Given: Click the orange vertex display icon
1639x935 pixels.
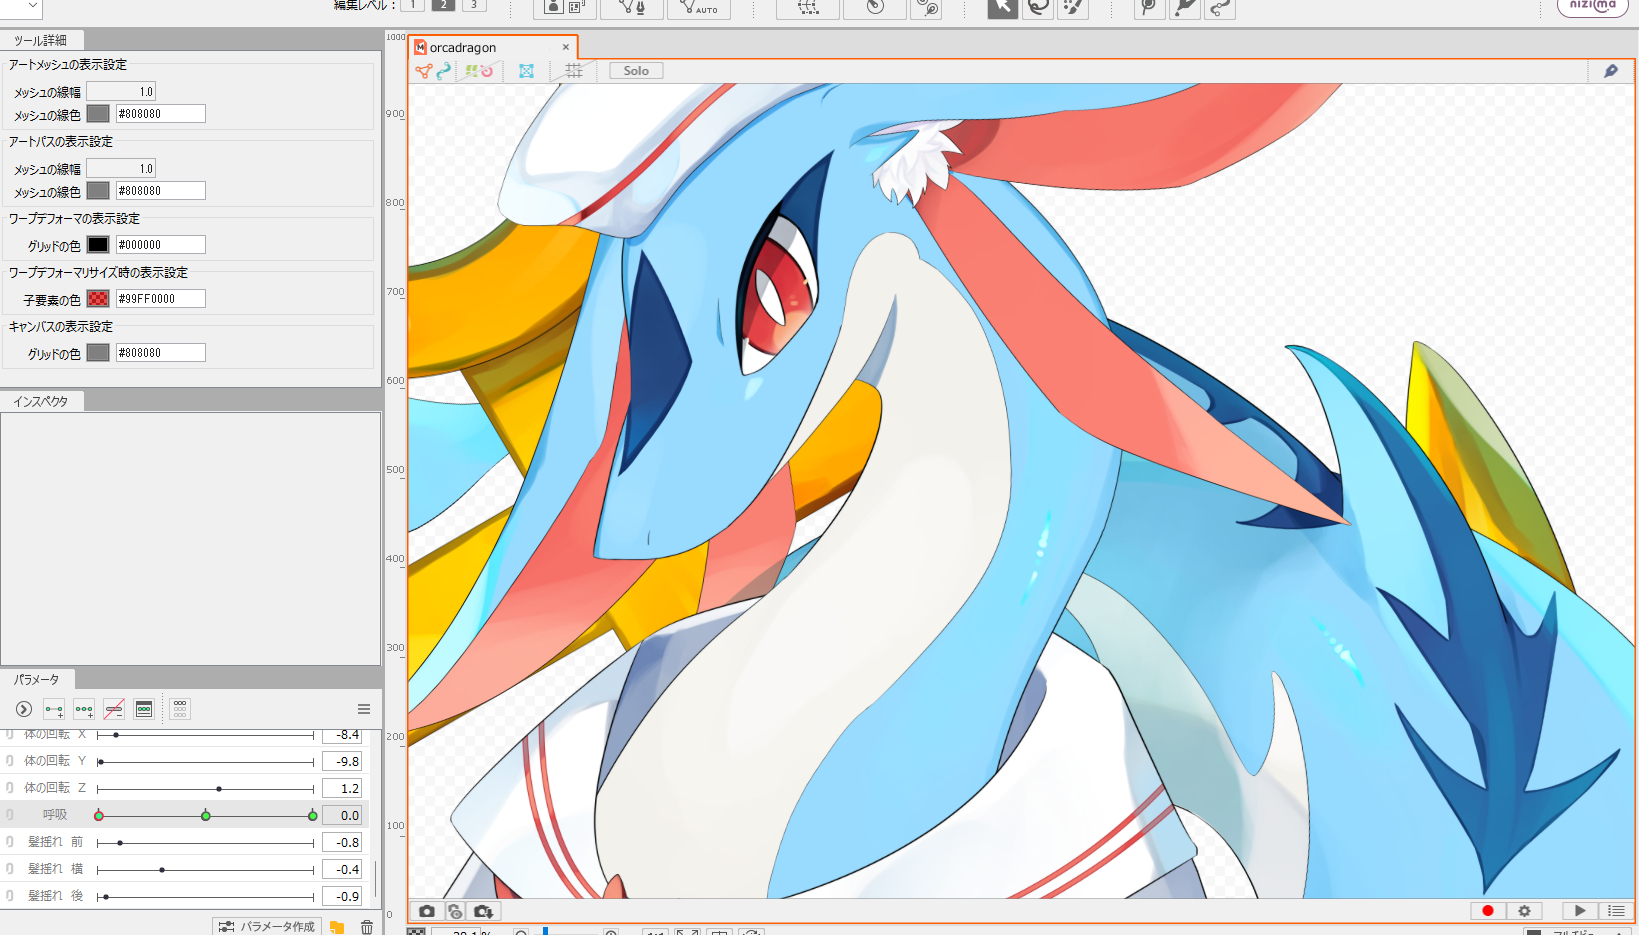Looking at the screenshot, I should click(424, 71).
